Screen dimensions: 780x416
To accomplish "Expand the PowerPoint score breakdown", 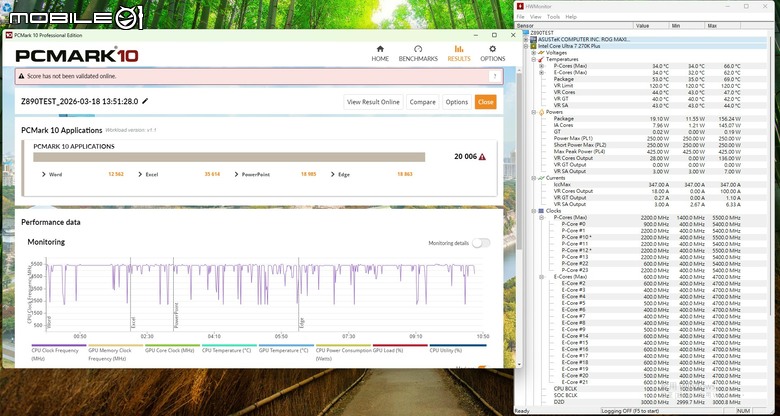I will (236, 175).
